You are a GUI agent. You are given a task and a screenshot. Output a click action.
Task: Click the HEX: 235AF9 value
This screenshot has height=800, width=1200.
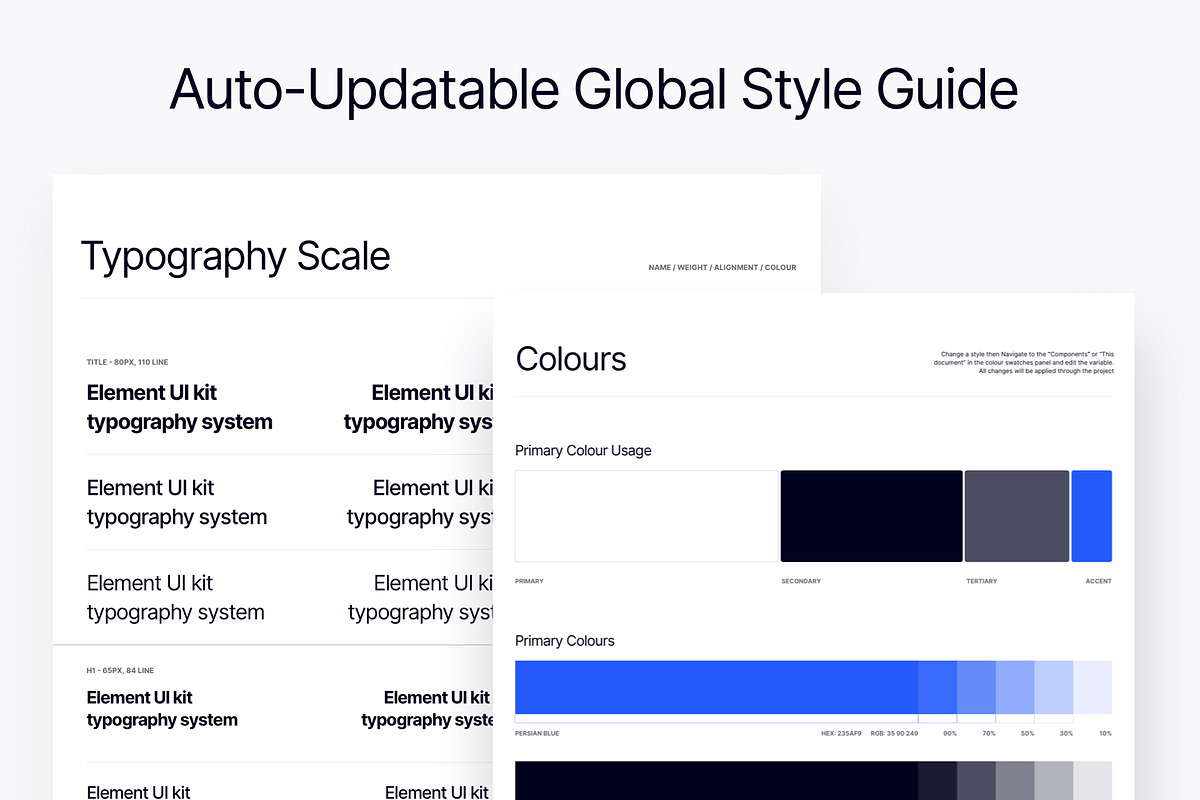(x=842, y=734)
